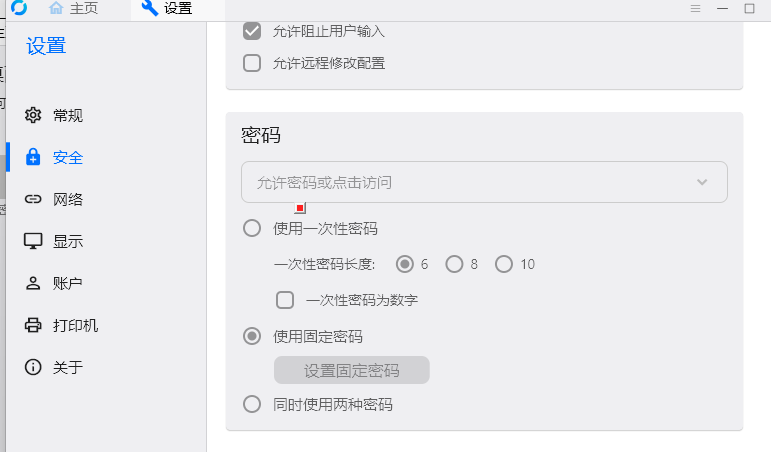Viewport: 771px width, 452px height.
Task: Uncheck 允许阻止用户输入 checkbox
Action: [252, 31]
